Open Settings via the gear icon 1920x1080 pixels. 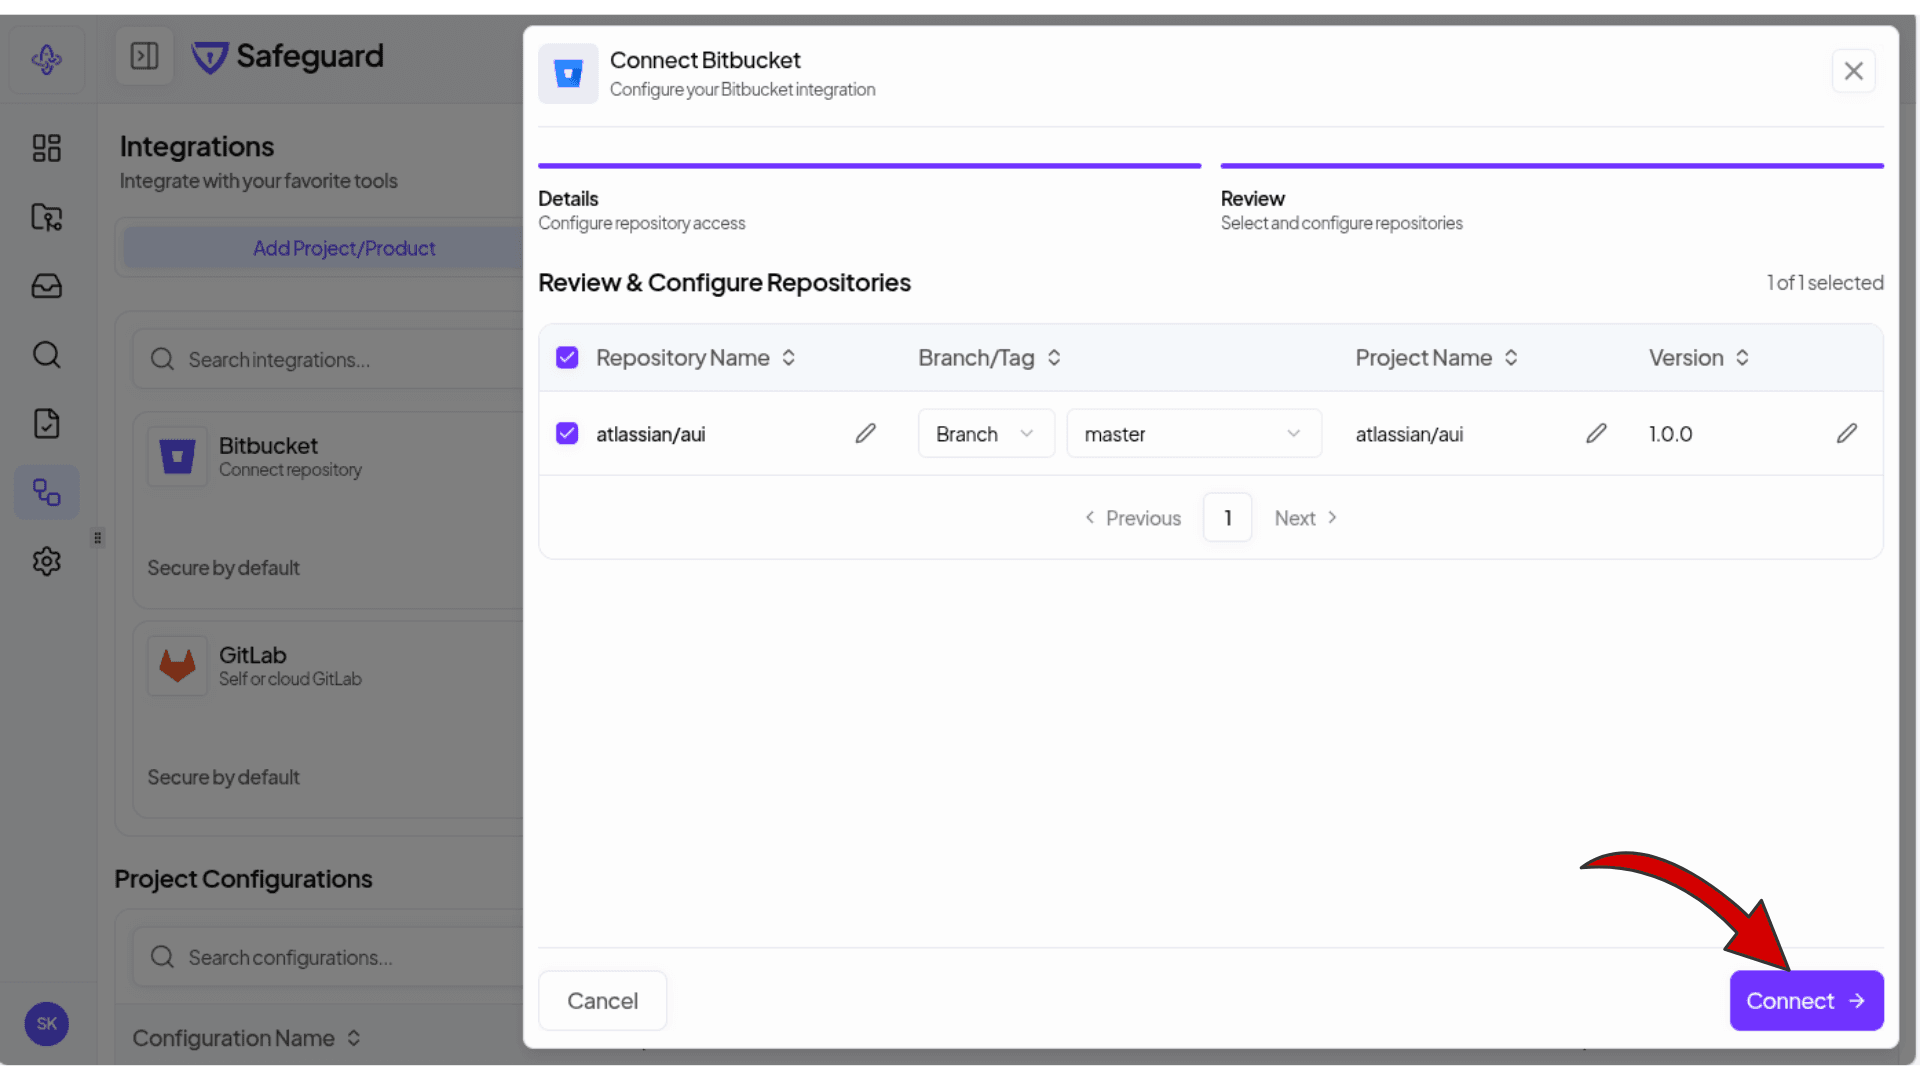(46, 561)
